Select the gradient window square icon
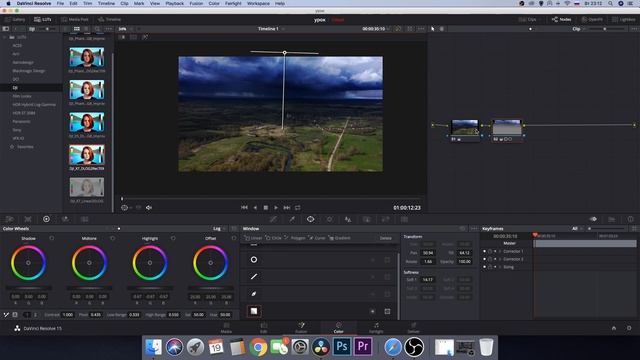The image size is (640, 360). (x=254, y=311)
